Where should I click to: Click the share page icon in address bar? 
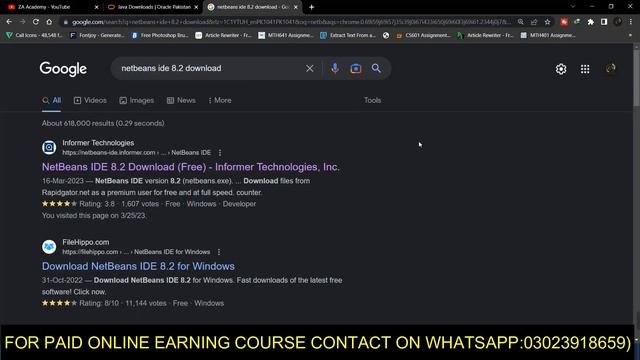tap(534, 22)
